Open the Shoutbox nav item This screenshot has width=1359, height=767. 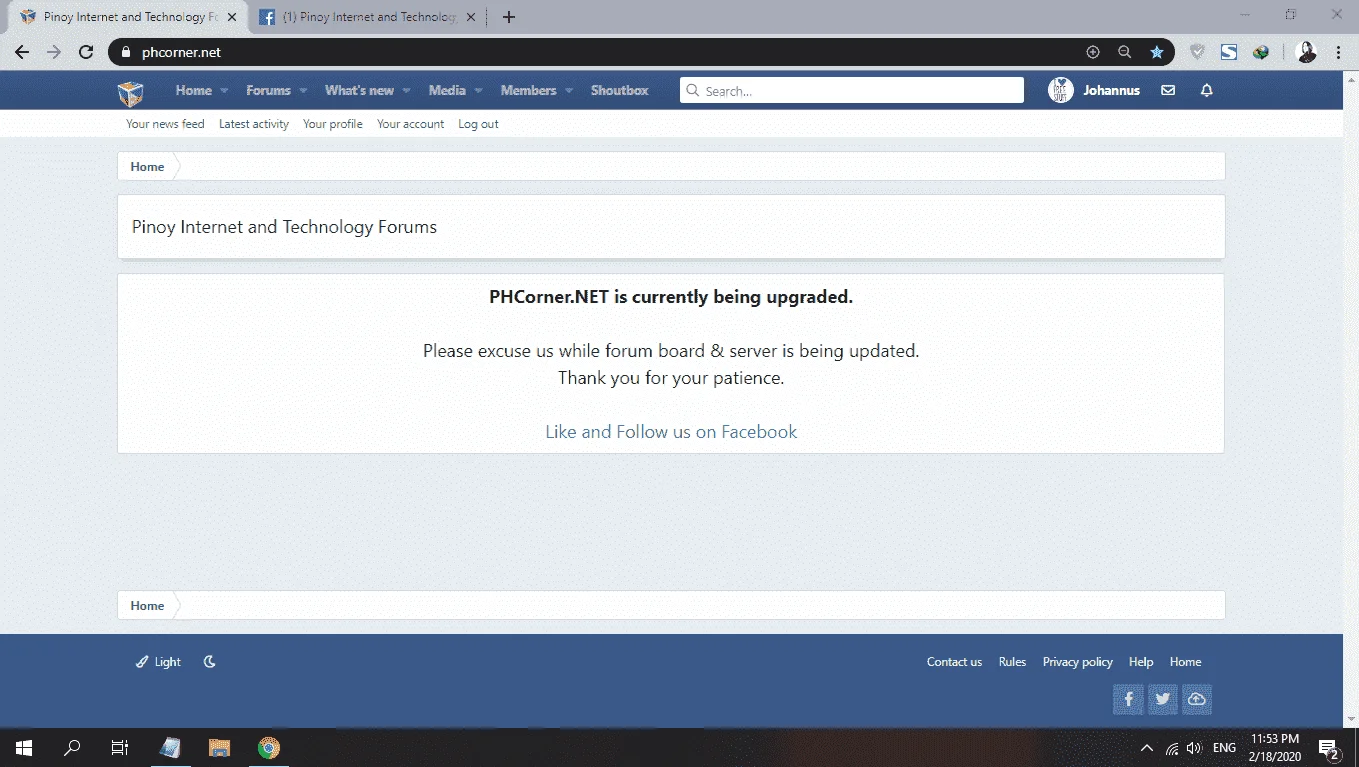pyautogui.click(x=619, y=90)
